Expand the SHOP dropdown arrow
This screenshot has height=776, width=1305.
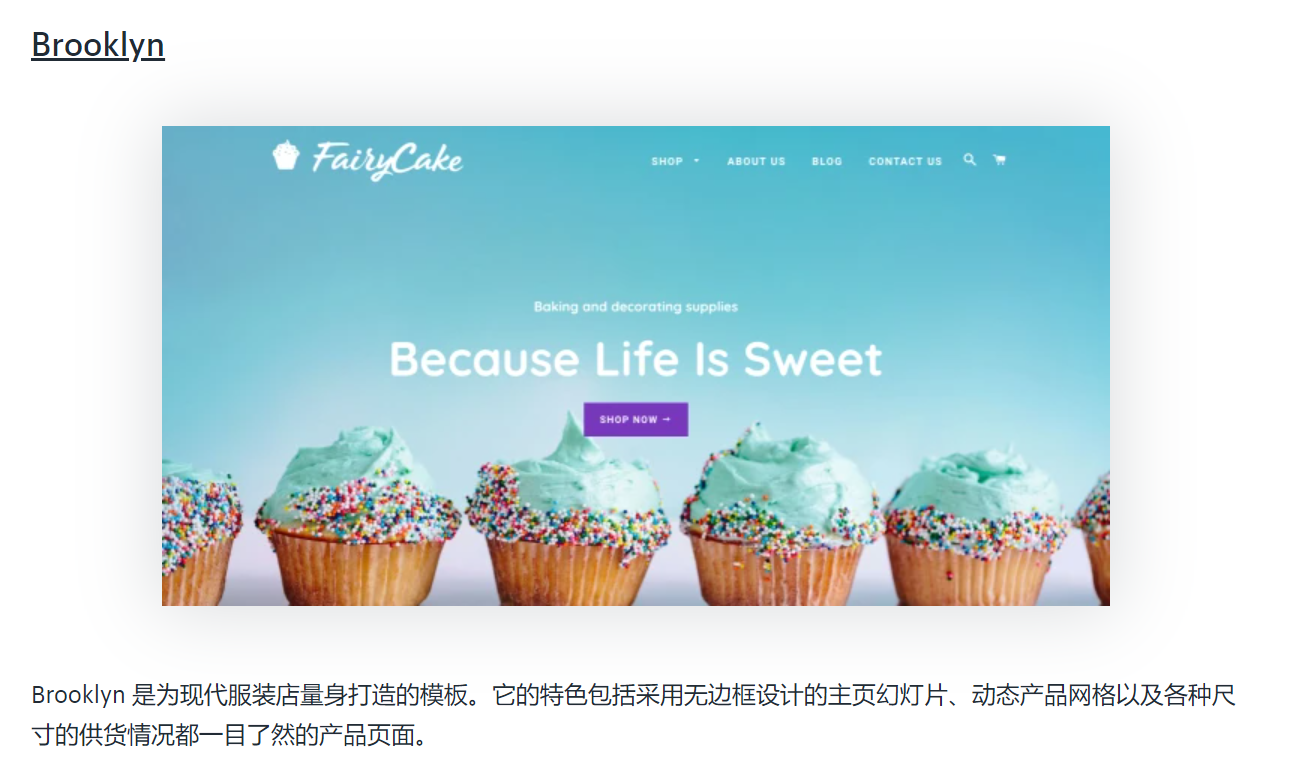click(x=696, y=161)
